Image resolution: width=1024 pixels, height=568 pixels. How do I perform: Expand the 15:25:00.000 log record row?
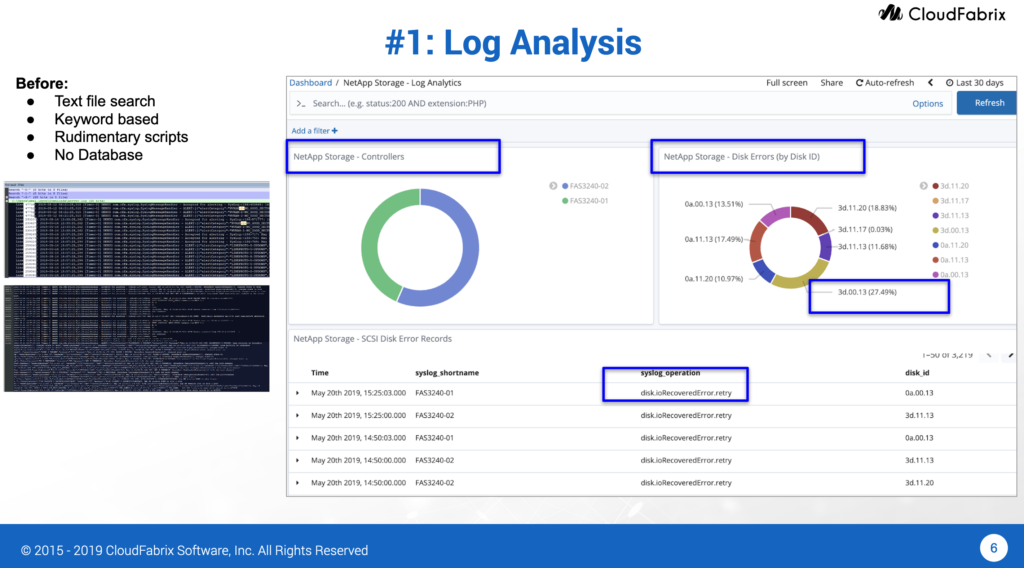(x=298, y=415)
